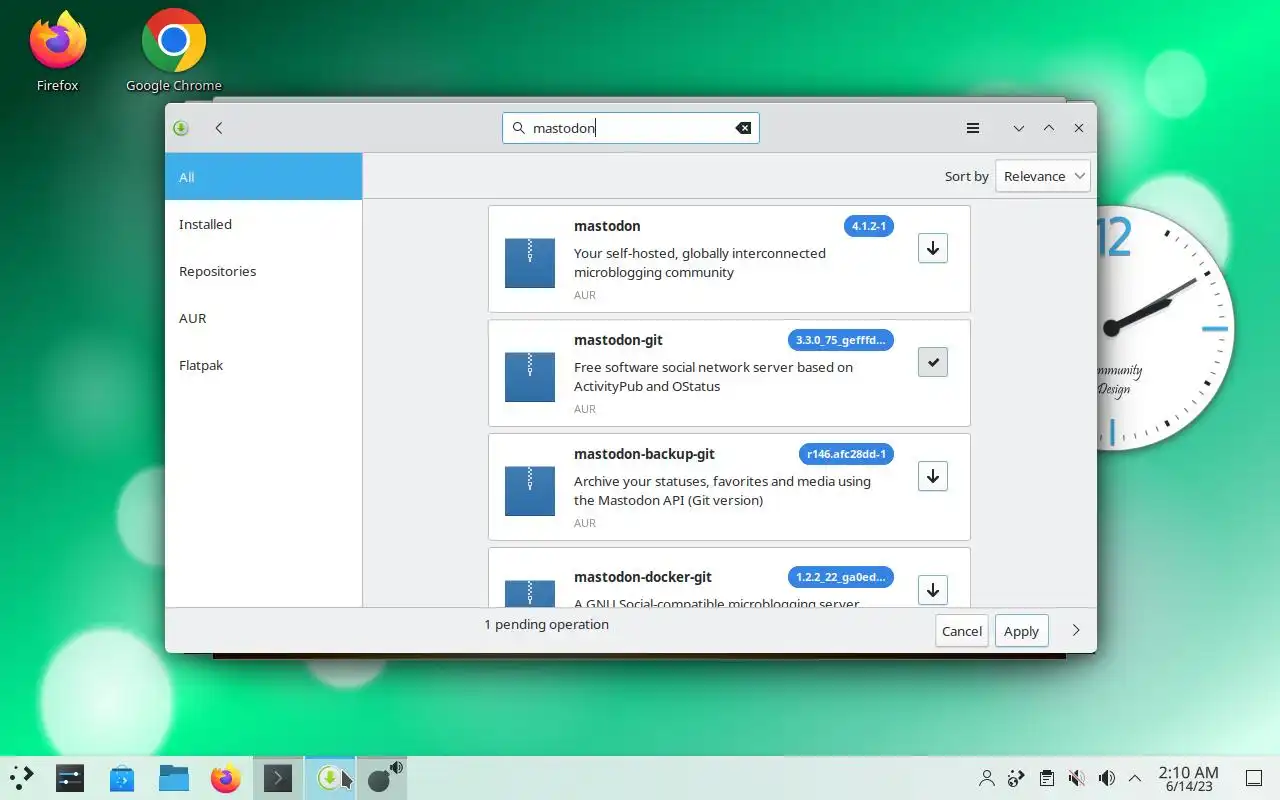Select the Repositories category
This screenshot has width=1280, height=800.
[x=263, y=271]
